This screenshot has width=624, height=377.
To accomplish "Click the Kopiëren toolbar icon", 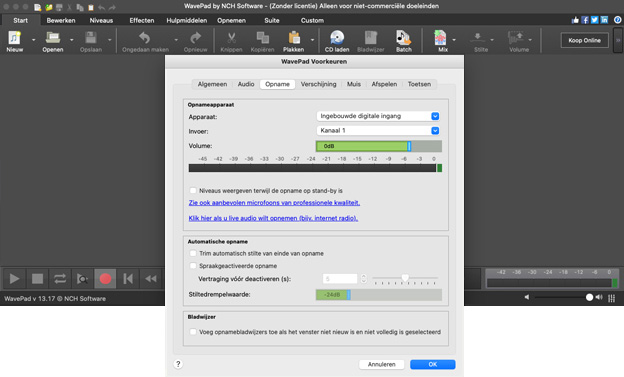I will click(262, 38).
